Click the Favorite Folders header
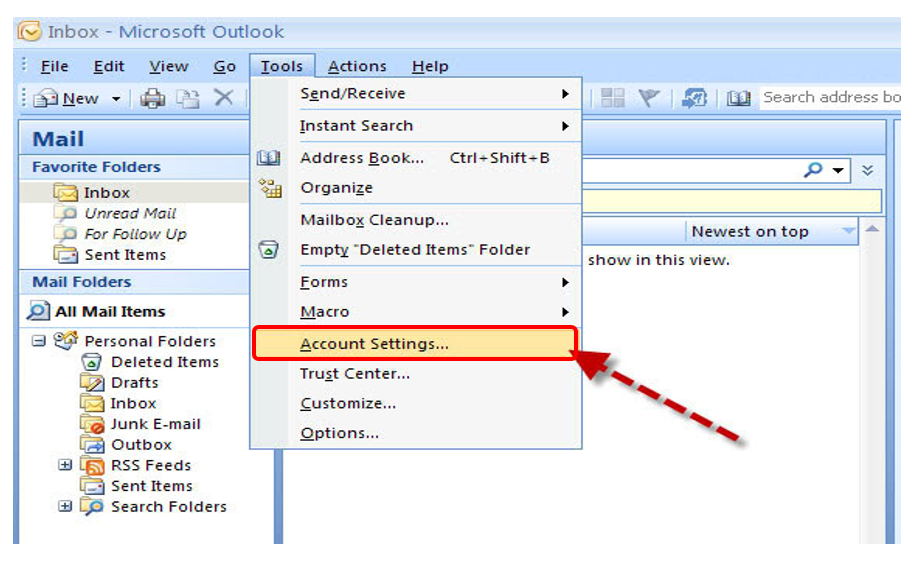Screen dimensions: 914x568 (x=134, y=167)
